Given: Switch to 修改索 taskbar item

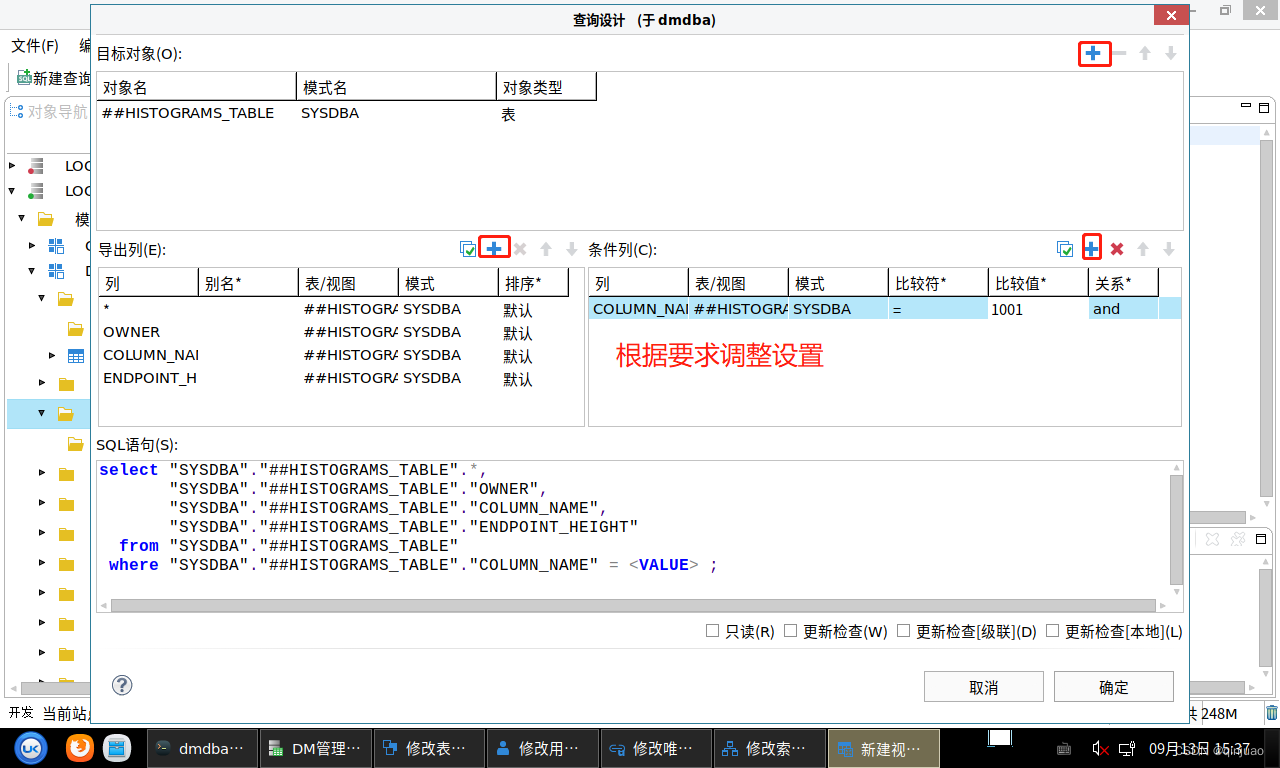Looking at the screenshot, I should pyautogui.click(x=770, y=748).
